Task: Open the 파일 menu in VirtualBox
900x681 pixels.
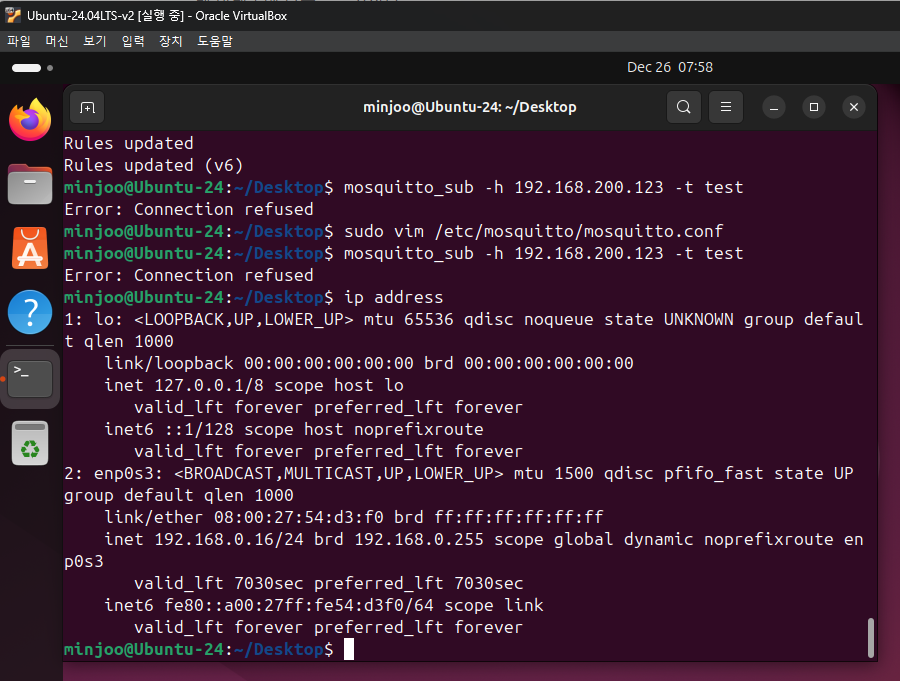Action: [19, 41]
